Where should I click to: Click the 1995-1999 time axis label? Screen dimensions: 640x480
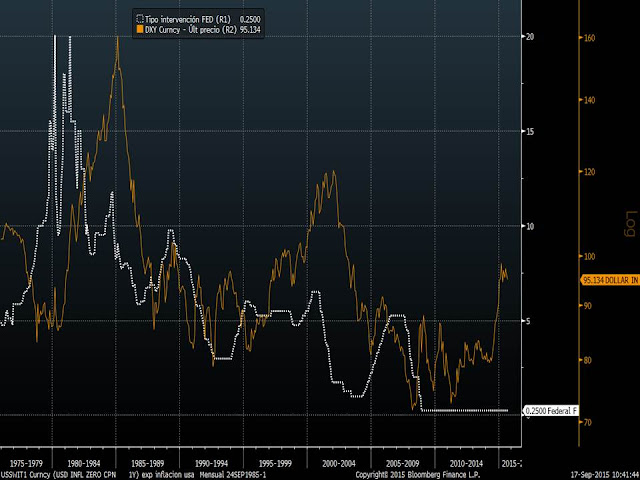point(275,463)
